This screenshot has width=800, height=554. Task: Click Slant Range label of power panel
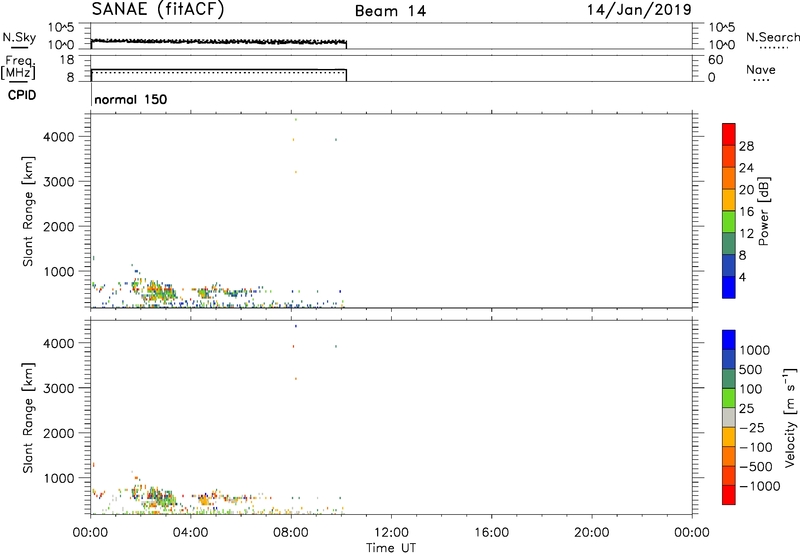click(28, 211)
